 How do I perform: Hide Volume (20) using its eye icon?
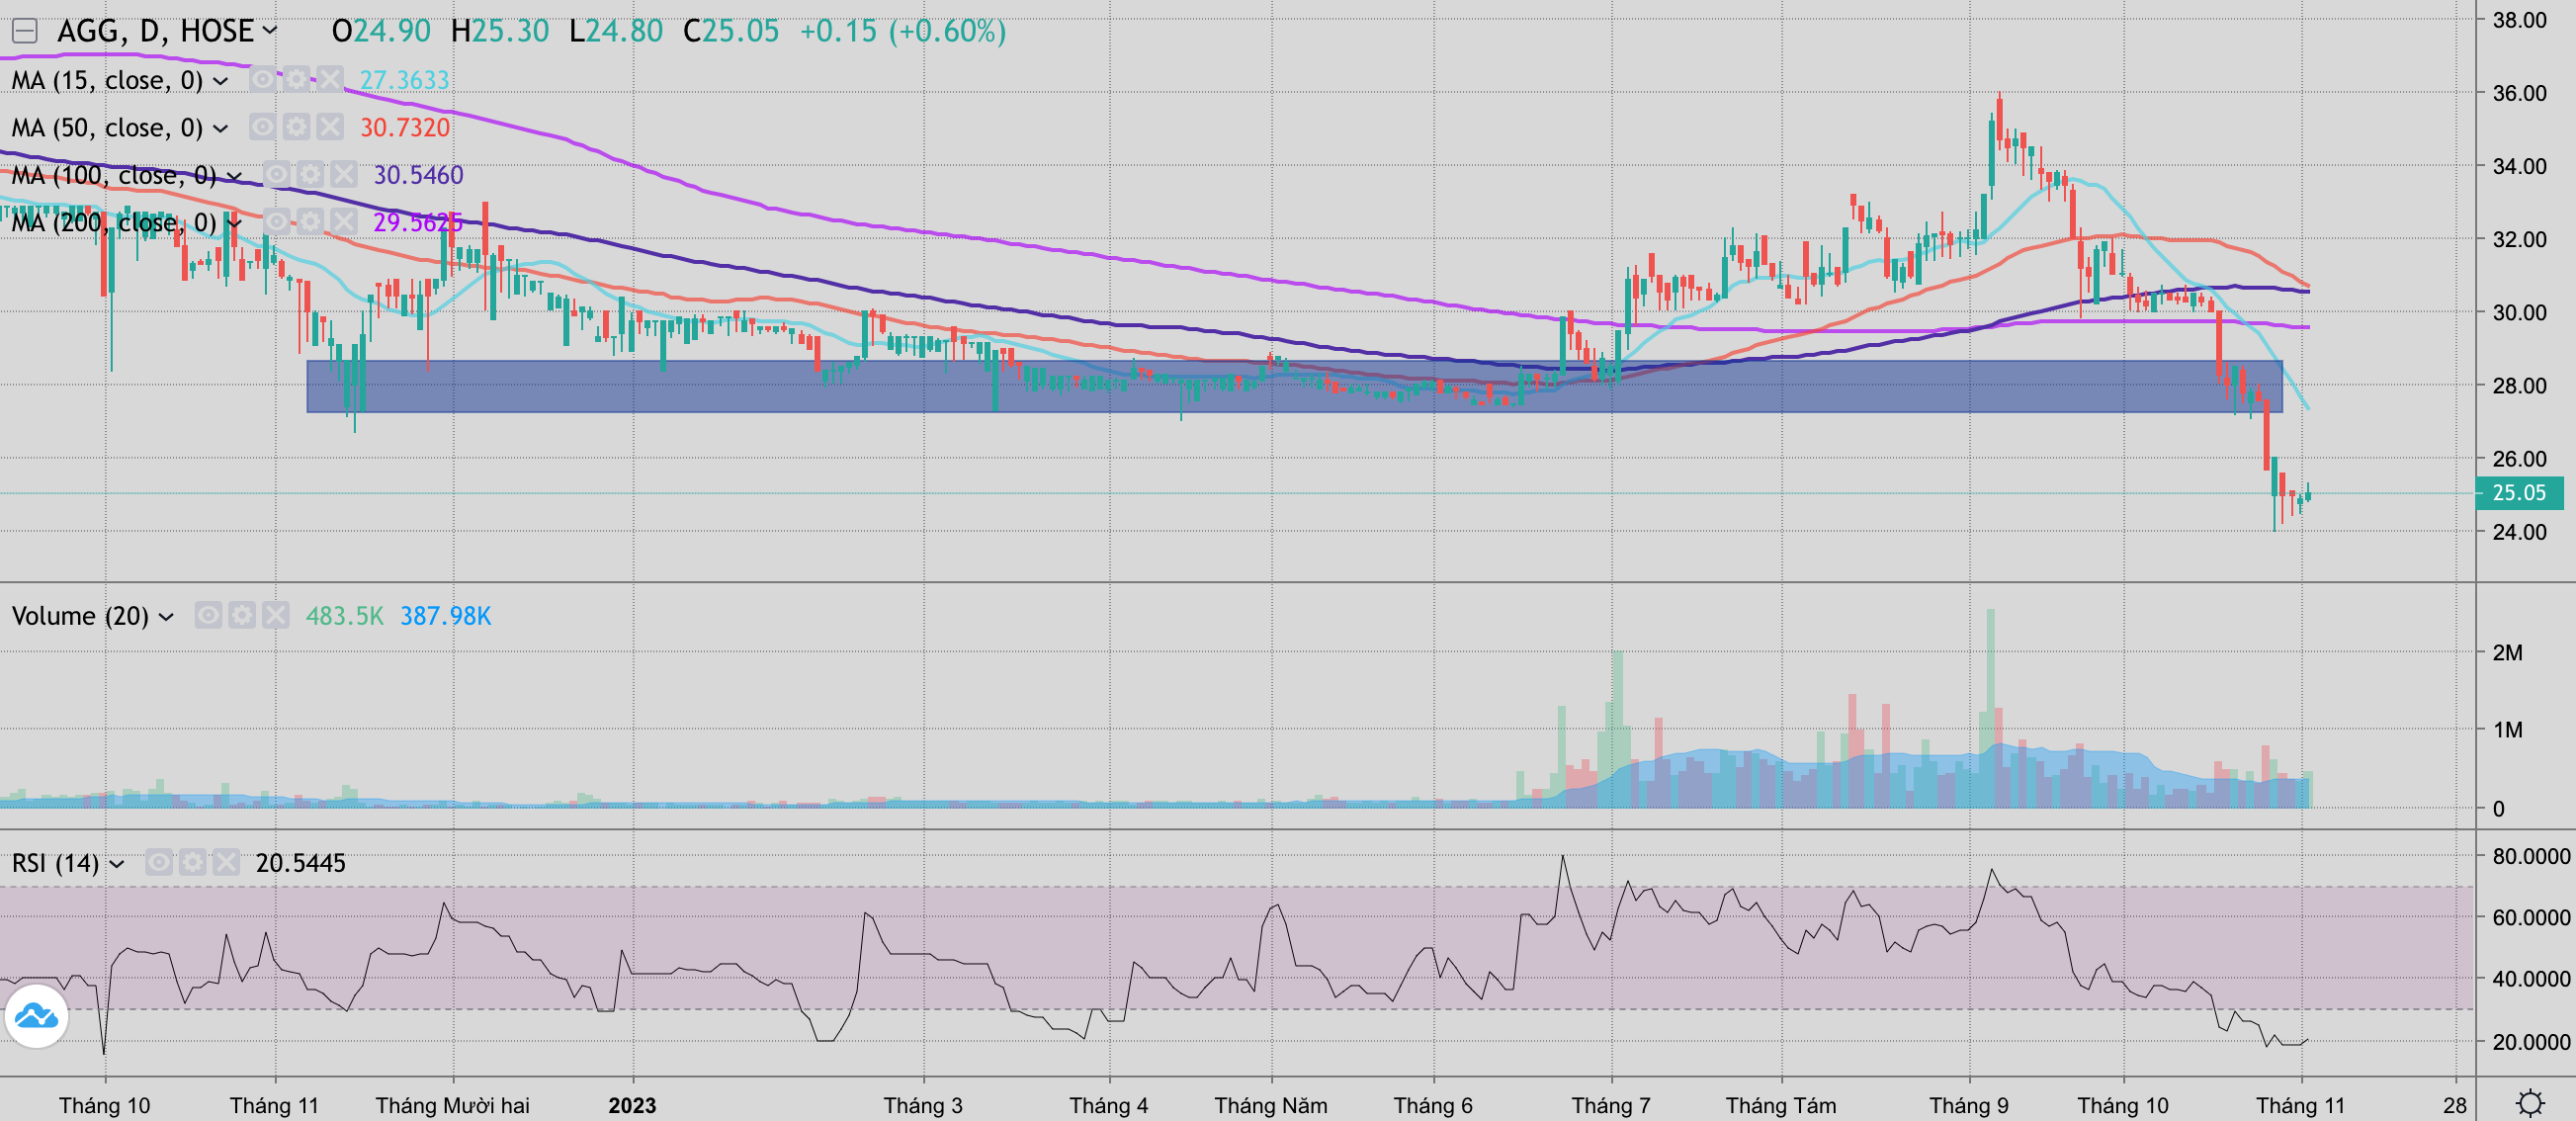click(x=208, y=615)
